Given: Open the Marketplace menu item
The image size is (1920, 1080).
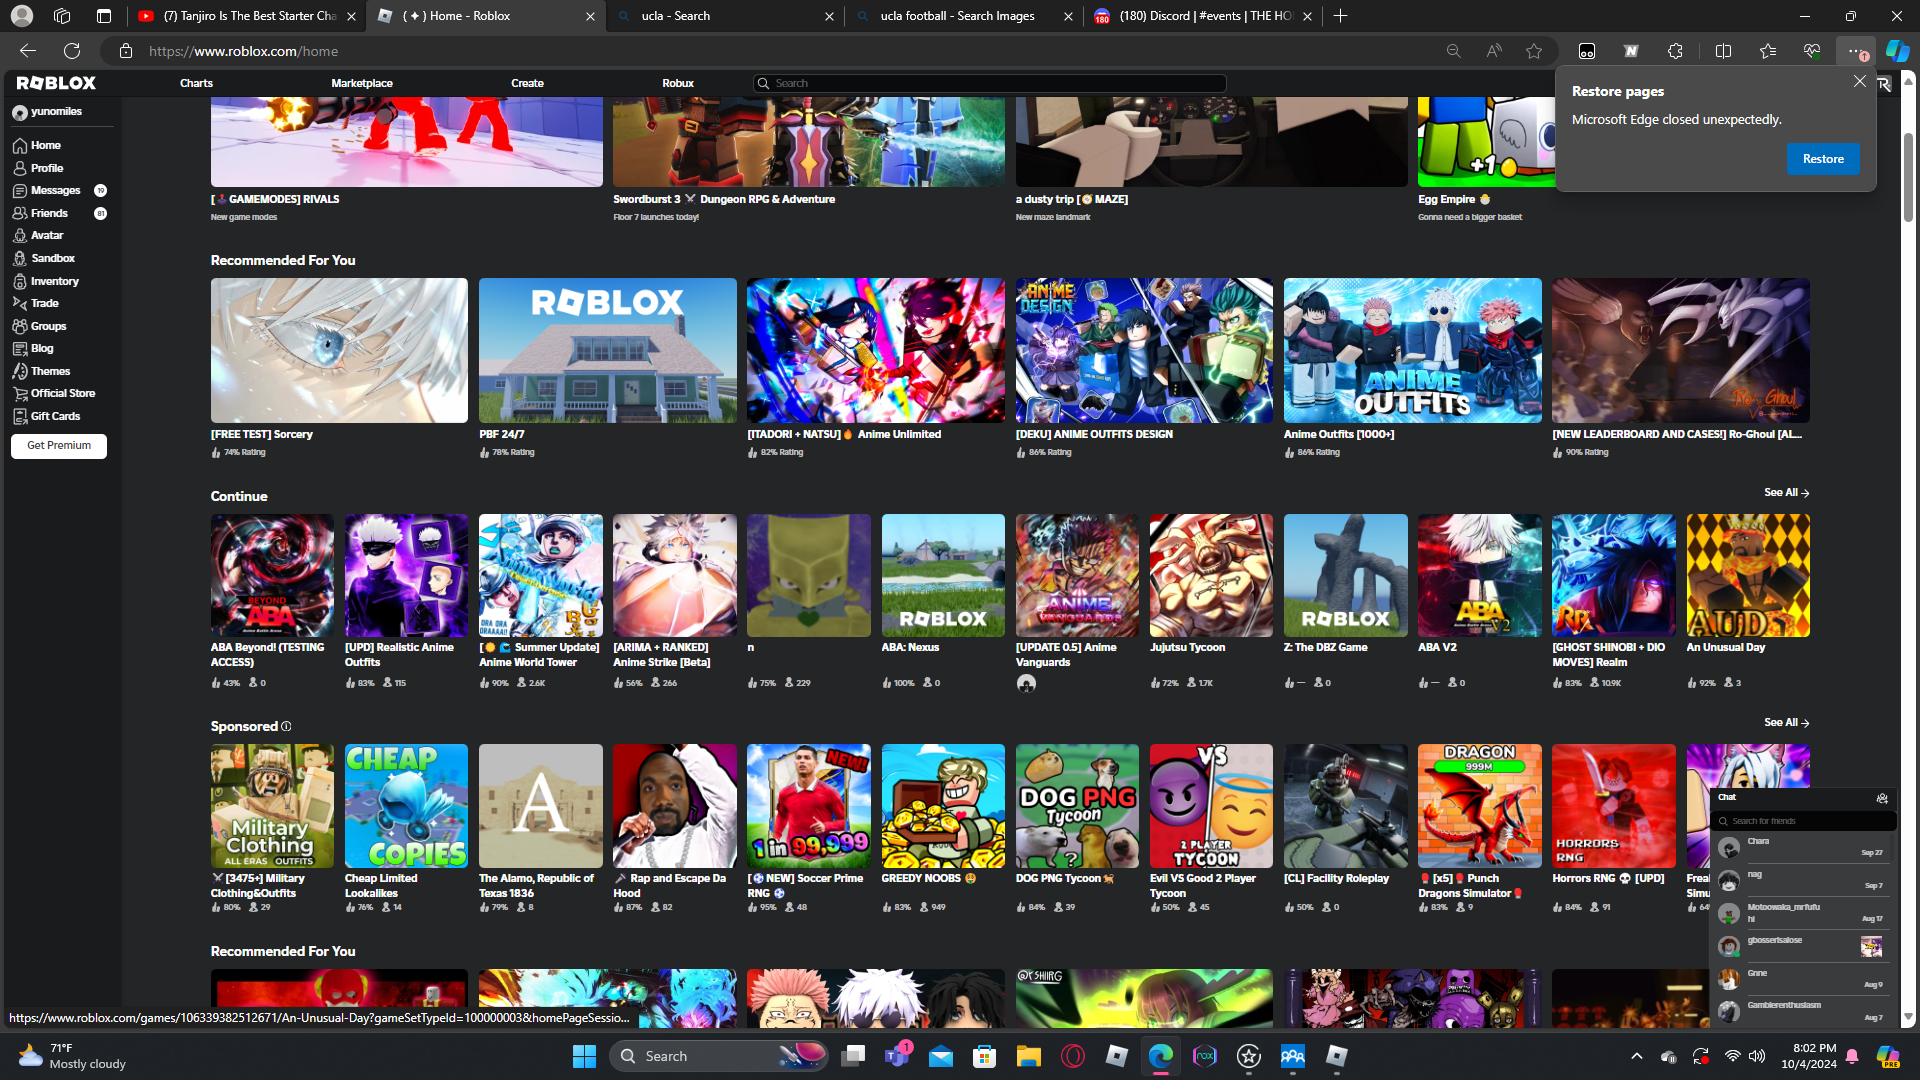Looking at the screenshot, I should [362, 83].
